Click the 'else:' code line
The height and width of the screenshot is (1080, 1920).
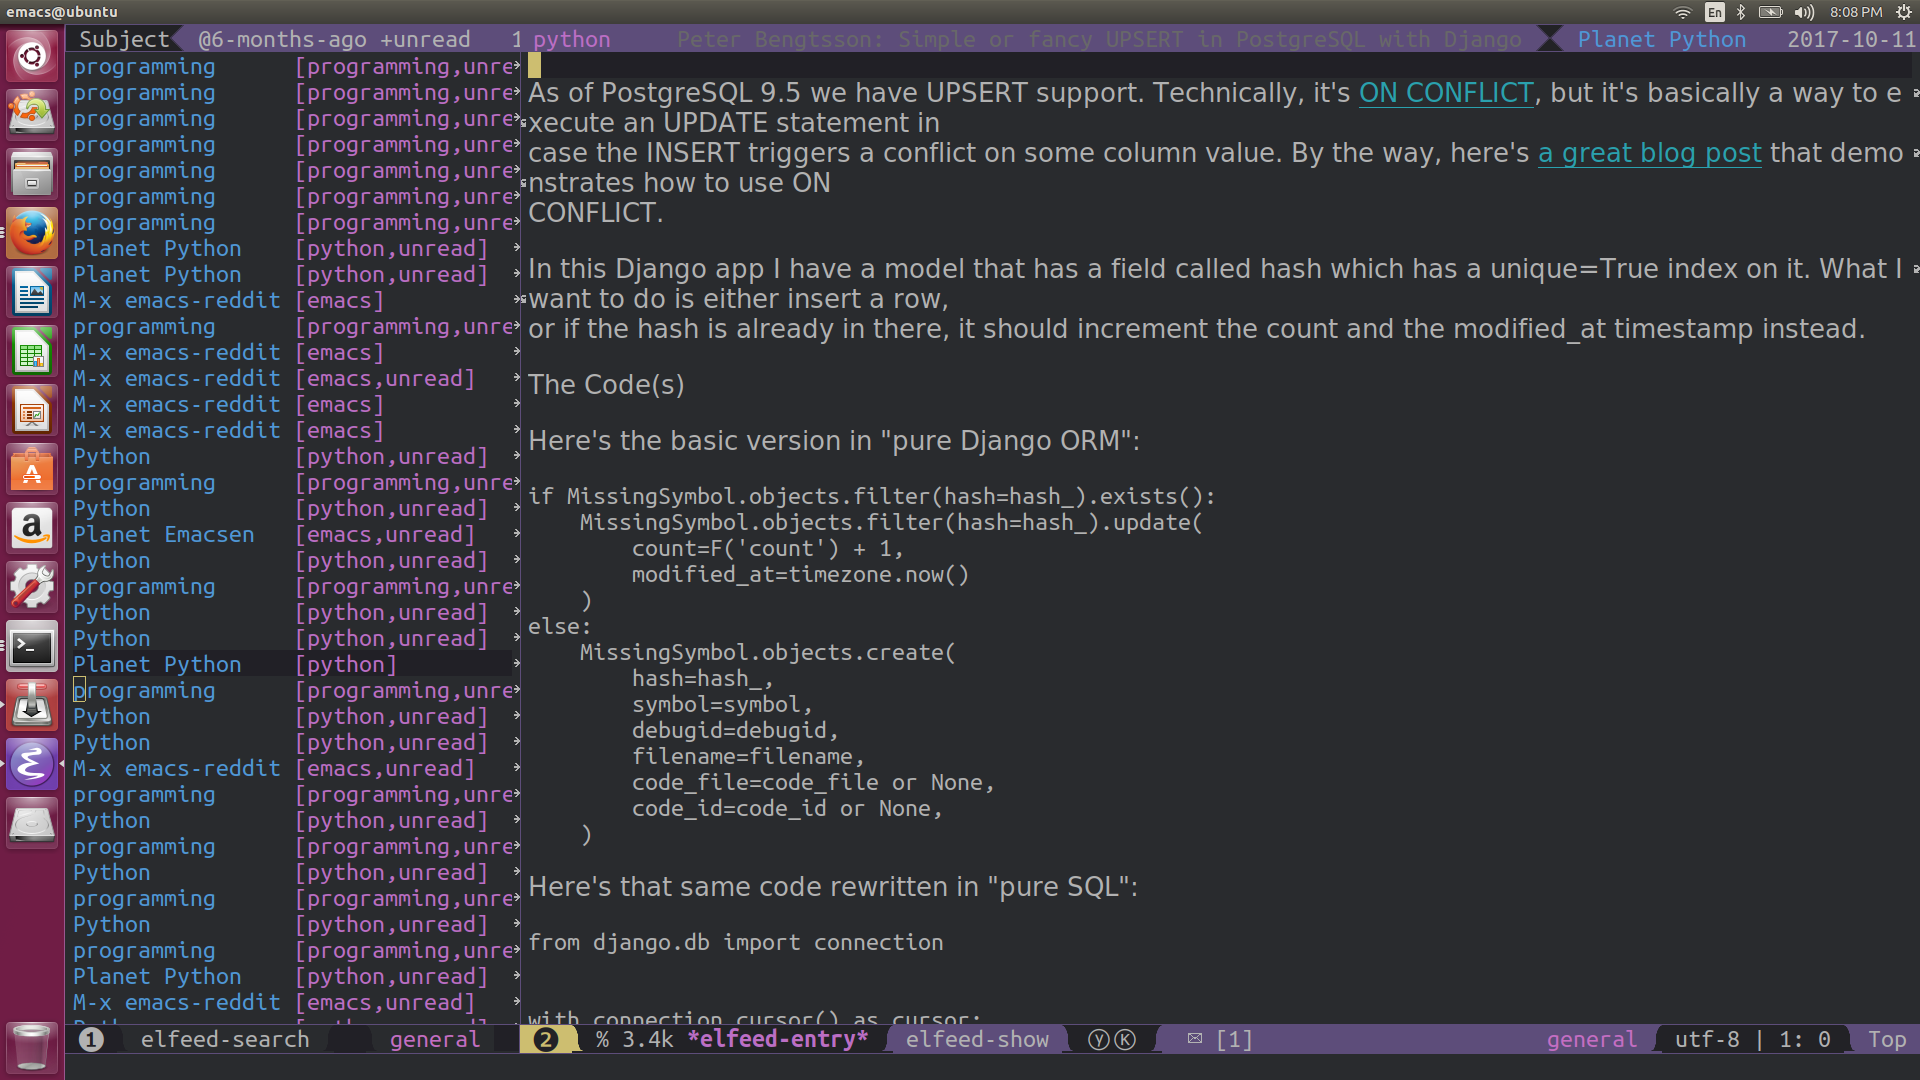(560, 627)
